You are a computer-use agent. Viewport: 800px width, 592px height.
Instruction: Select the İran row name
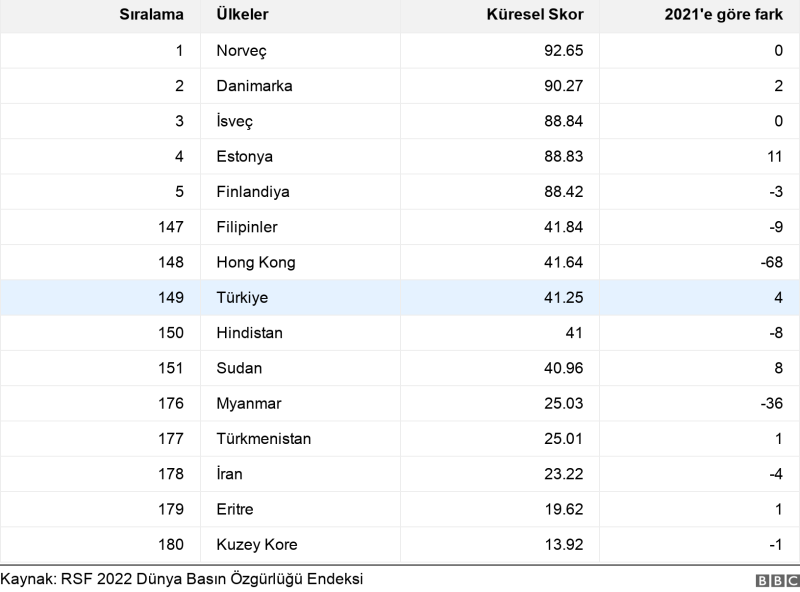[x=229, y=474]
